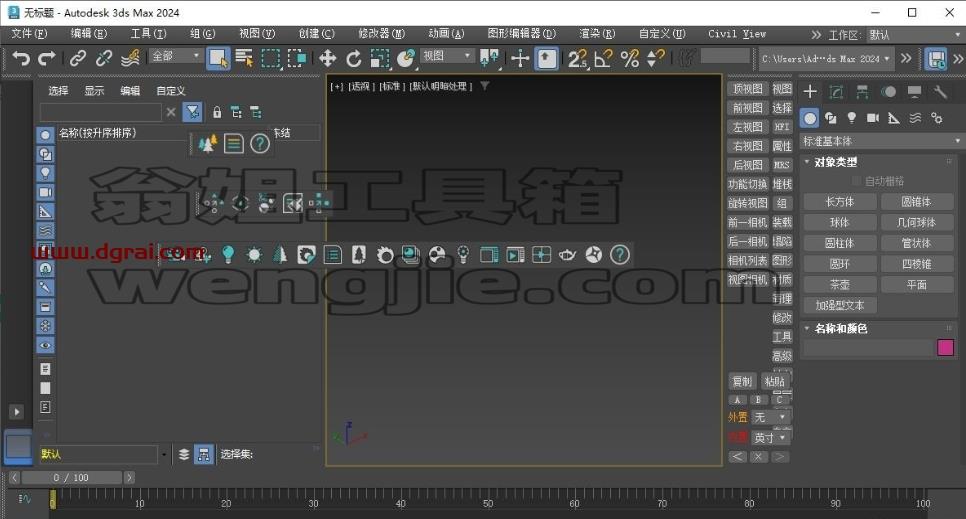Activate the Select and Scale tool
966x519 pixels.
(380, 59)
